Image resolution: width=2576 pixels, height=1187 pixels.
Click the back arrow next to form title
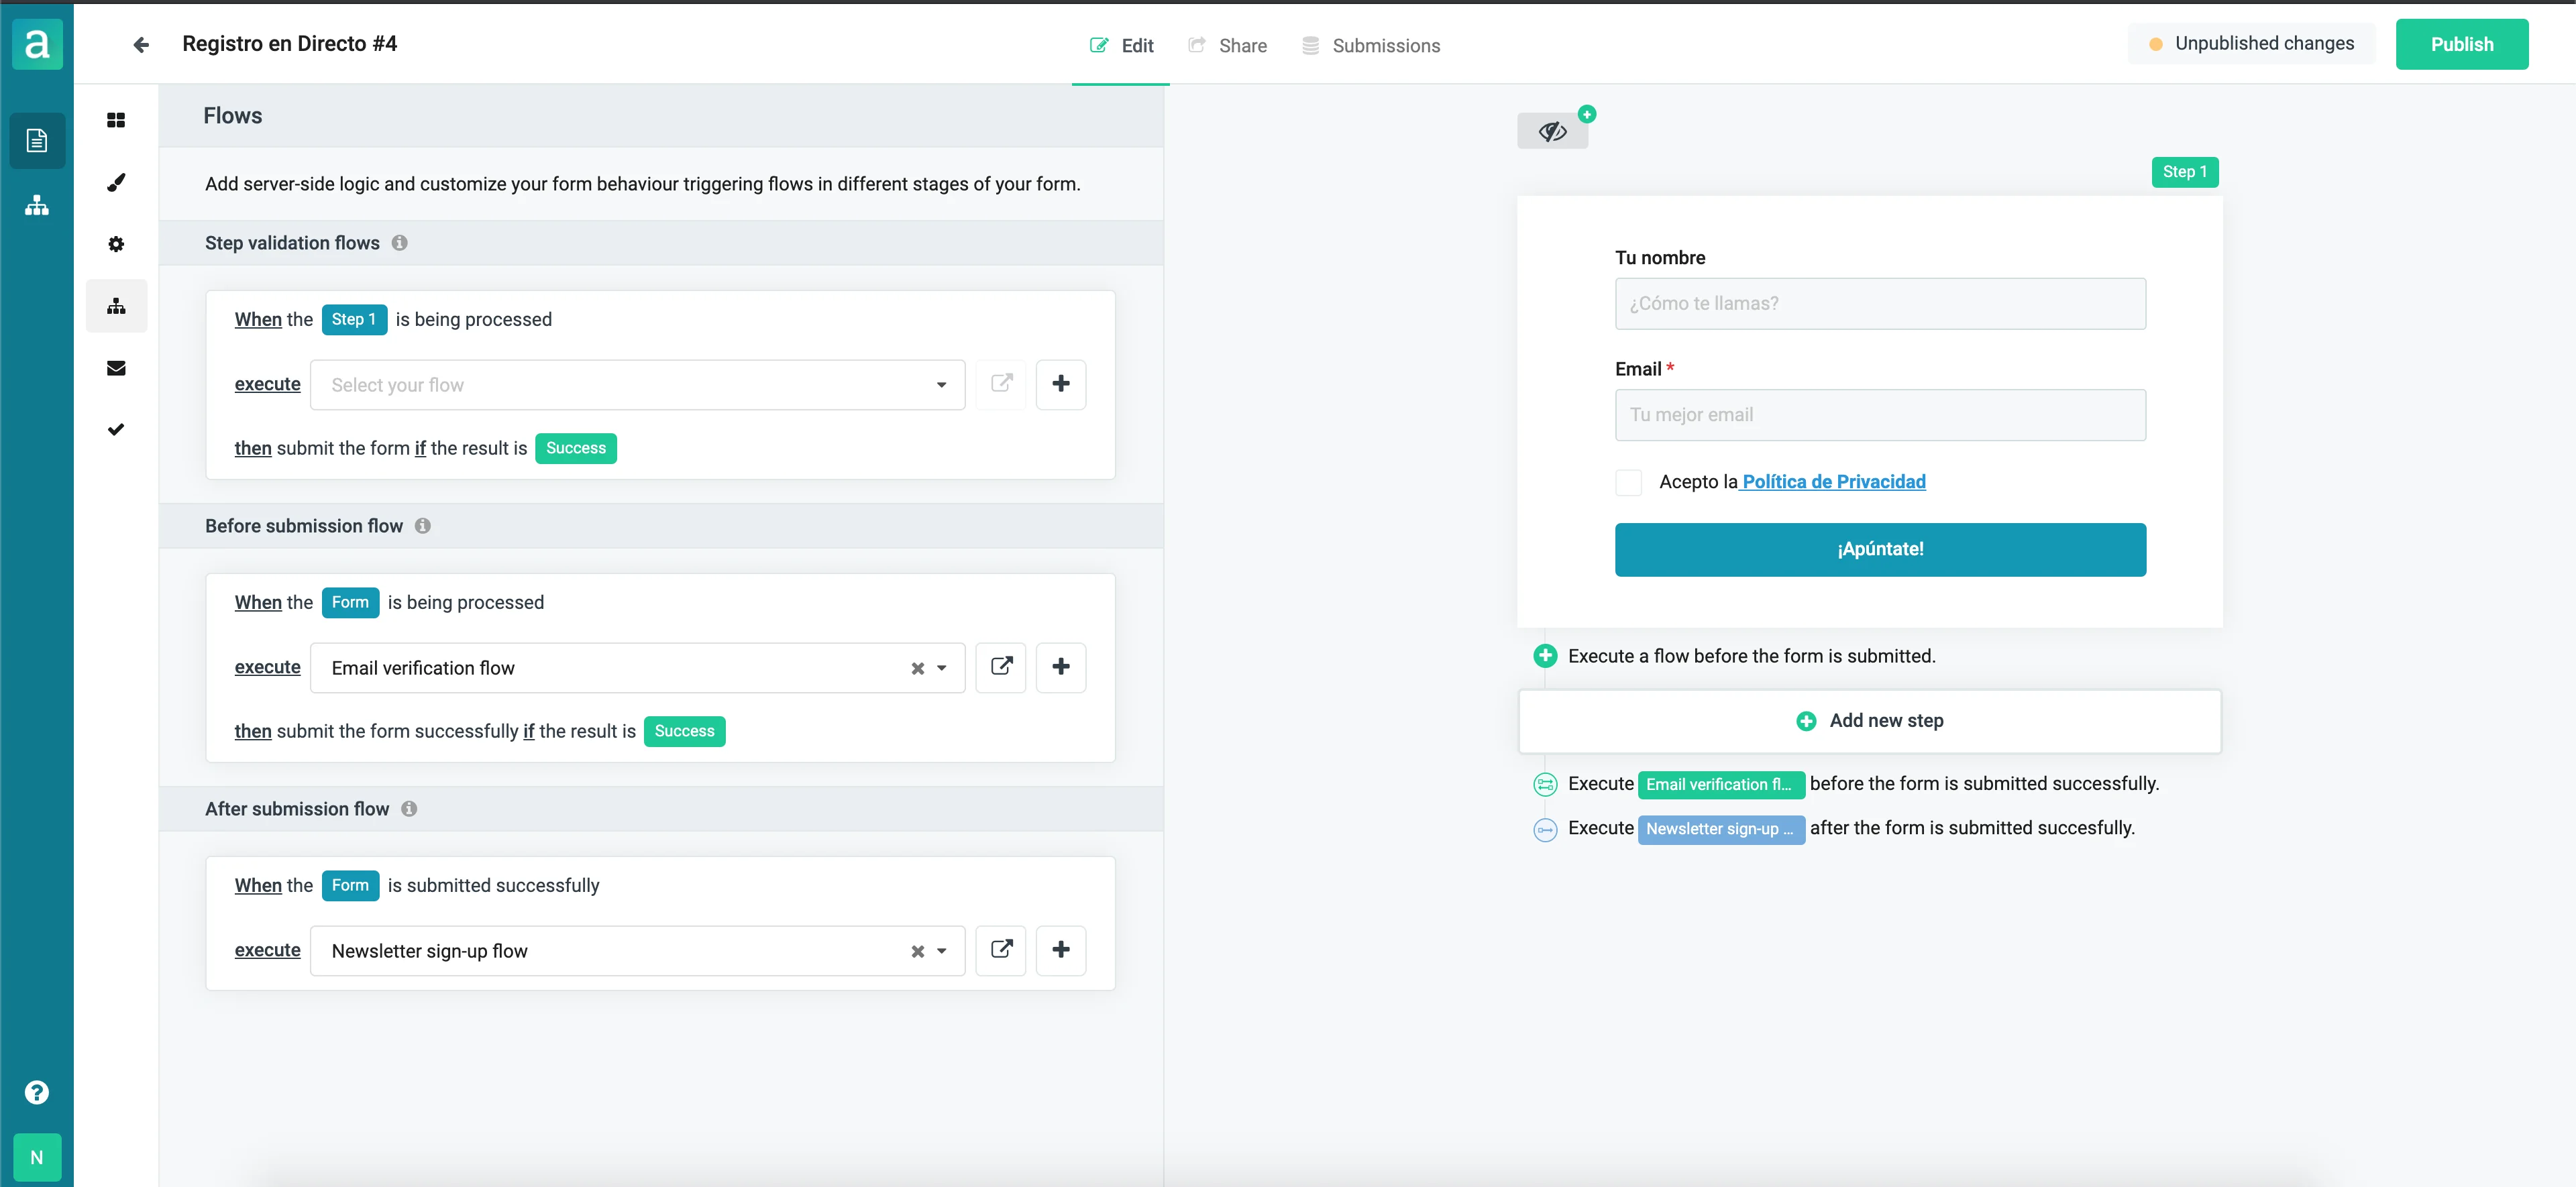(x=141, y=44)
